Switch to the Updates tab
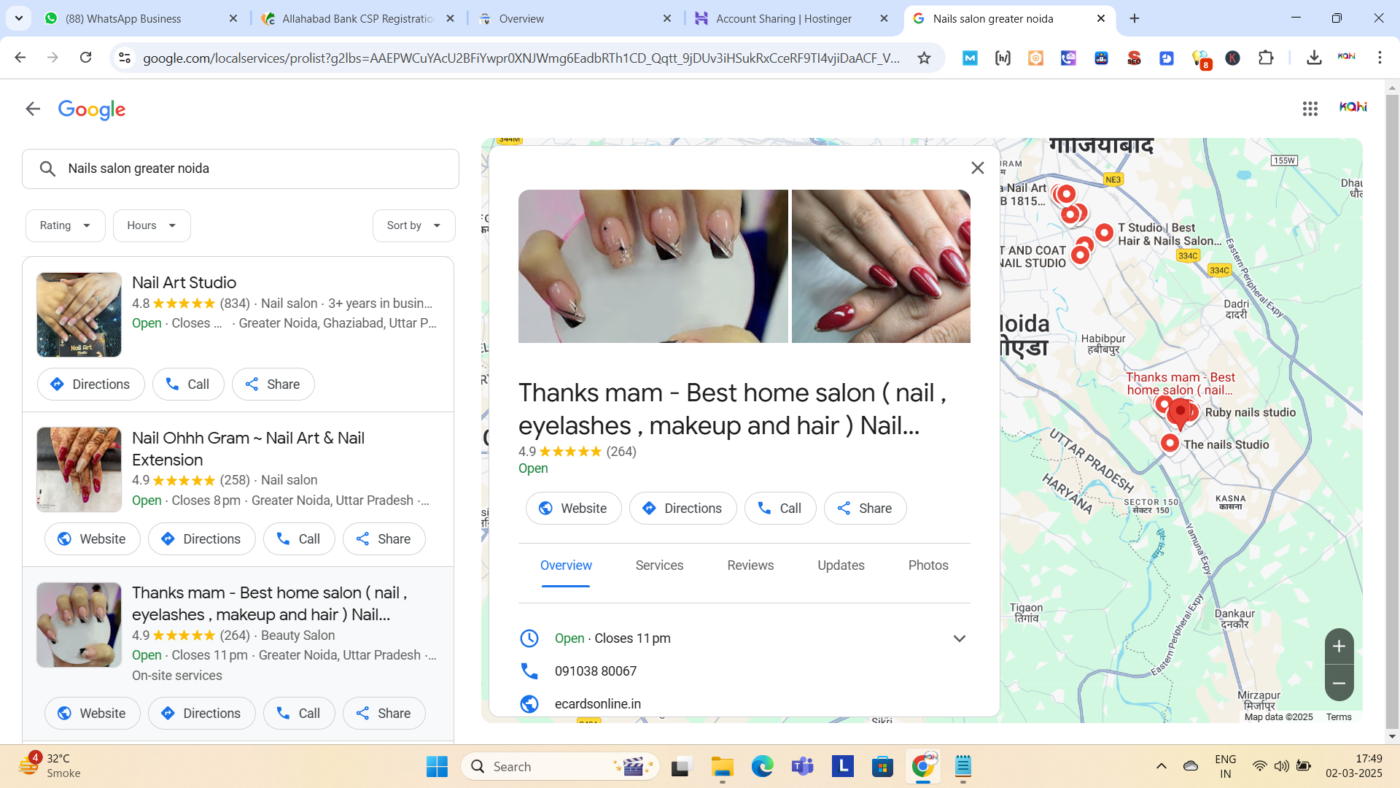Screen dimensions: 1400x788 tap(841, 565)
